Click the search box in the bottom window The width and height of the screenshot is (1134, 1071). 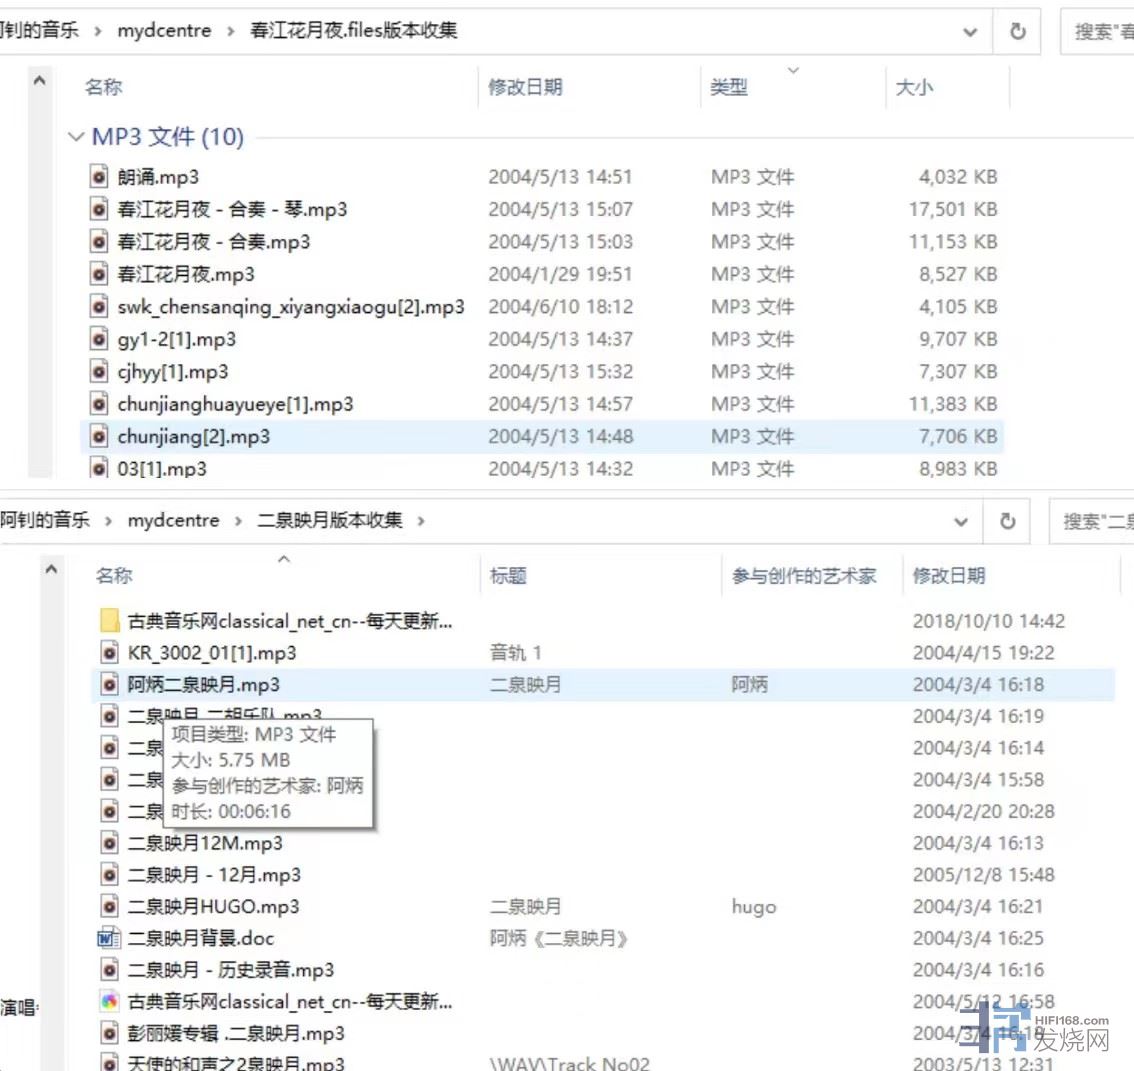point(1096,521)
